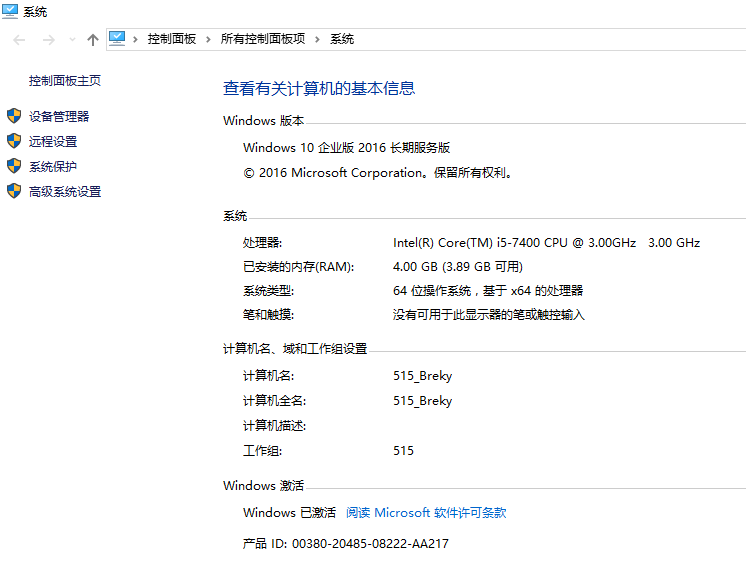Click the 计算机描述 label
The image size is (746, 569).
(275, 426)
